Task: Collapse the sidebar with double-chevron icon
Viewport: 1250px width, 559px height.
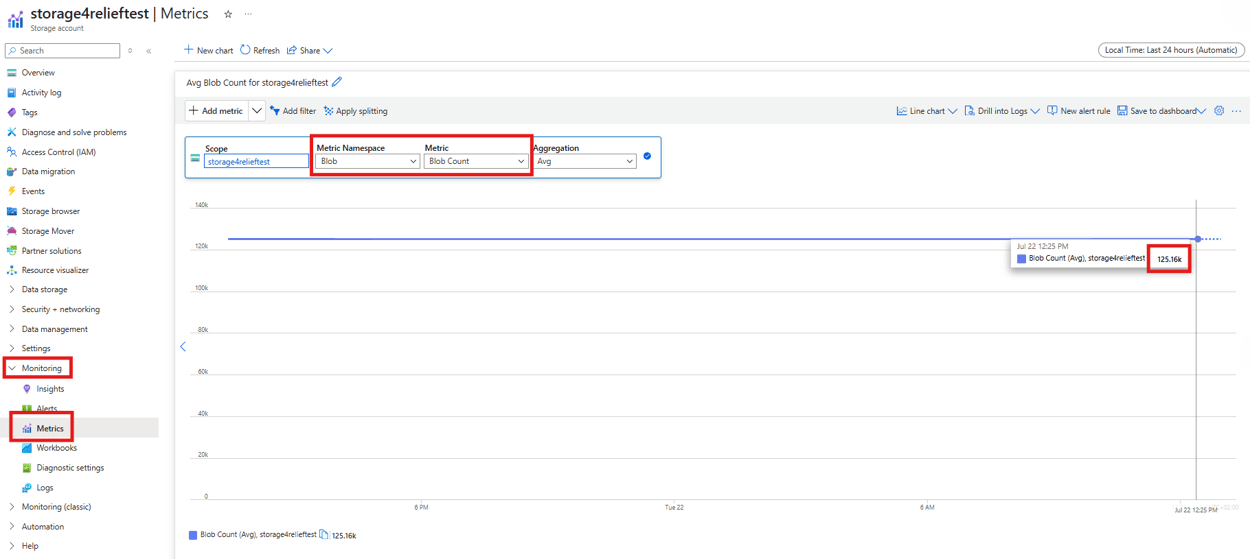Action: [x=149, y=50]
